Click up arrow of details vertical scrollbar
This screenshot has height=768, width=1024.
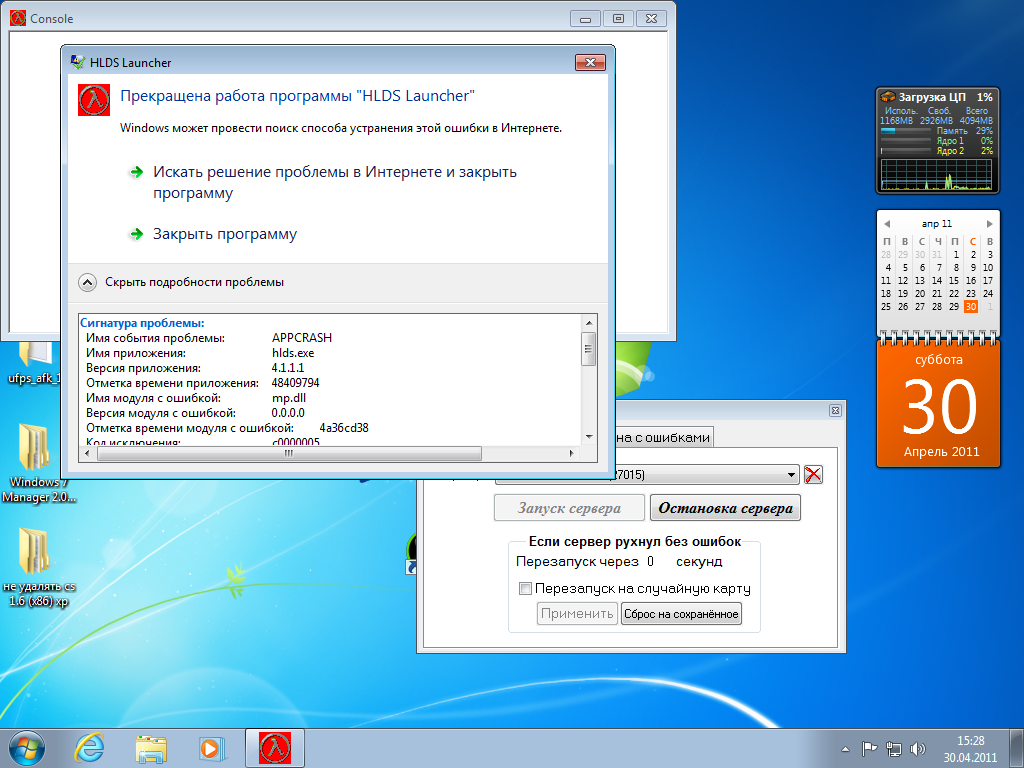(x=588, y=323)
